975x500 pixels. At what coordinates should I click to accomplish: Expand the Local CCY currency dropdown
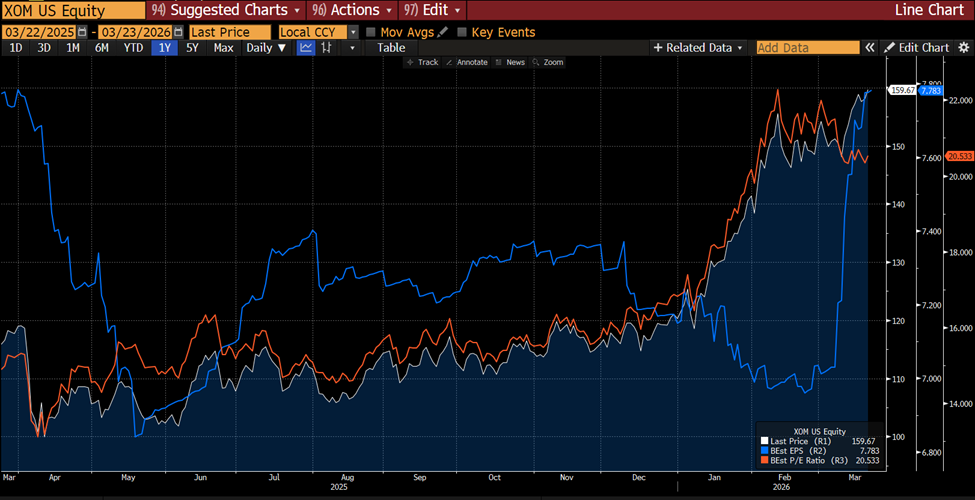point(353,32)
